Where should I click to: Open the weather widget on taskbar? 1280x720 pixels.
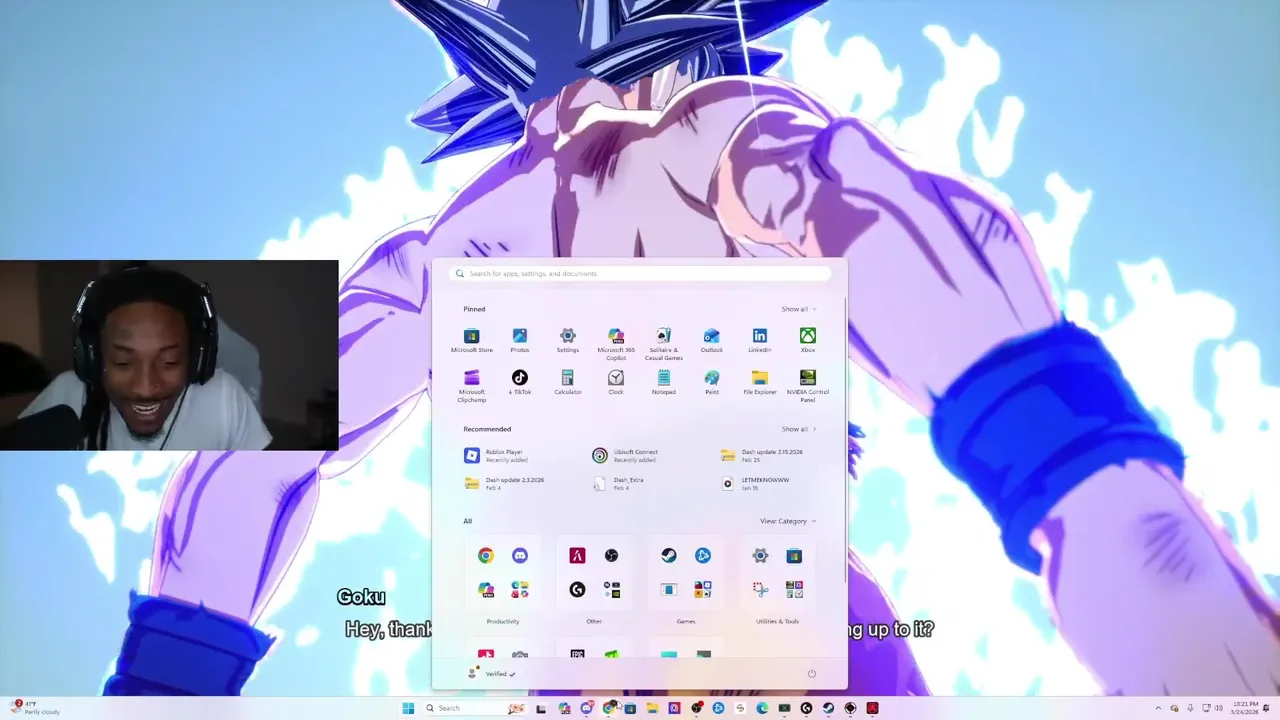[36, 708]
